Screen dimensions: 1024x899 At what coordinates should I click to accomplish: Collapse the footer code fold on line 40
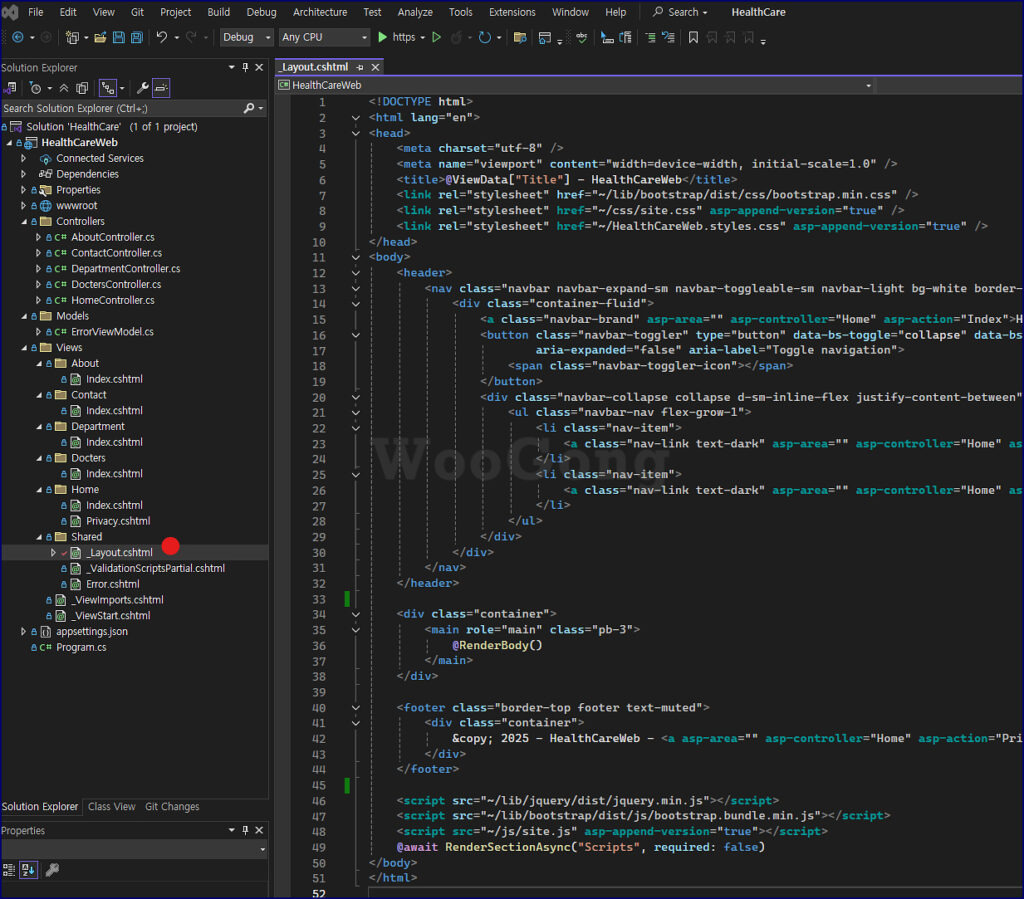coord(355,708)
